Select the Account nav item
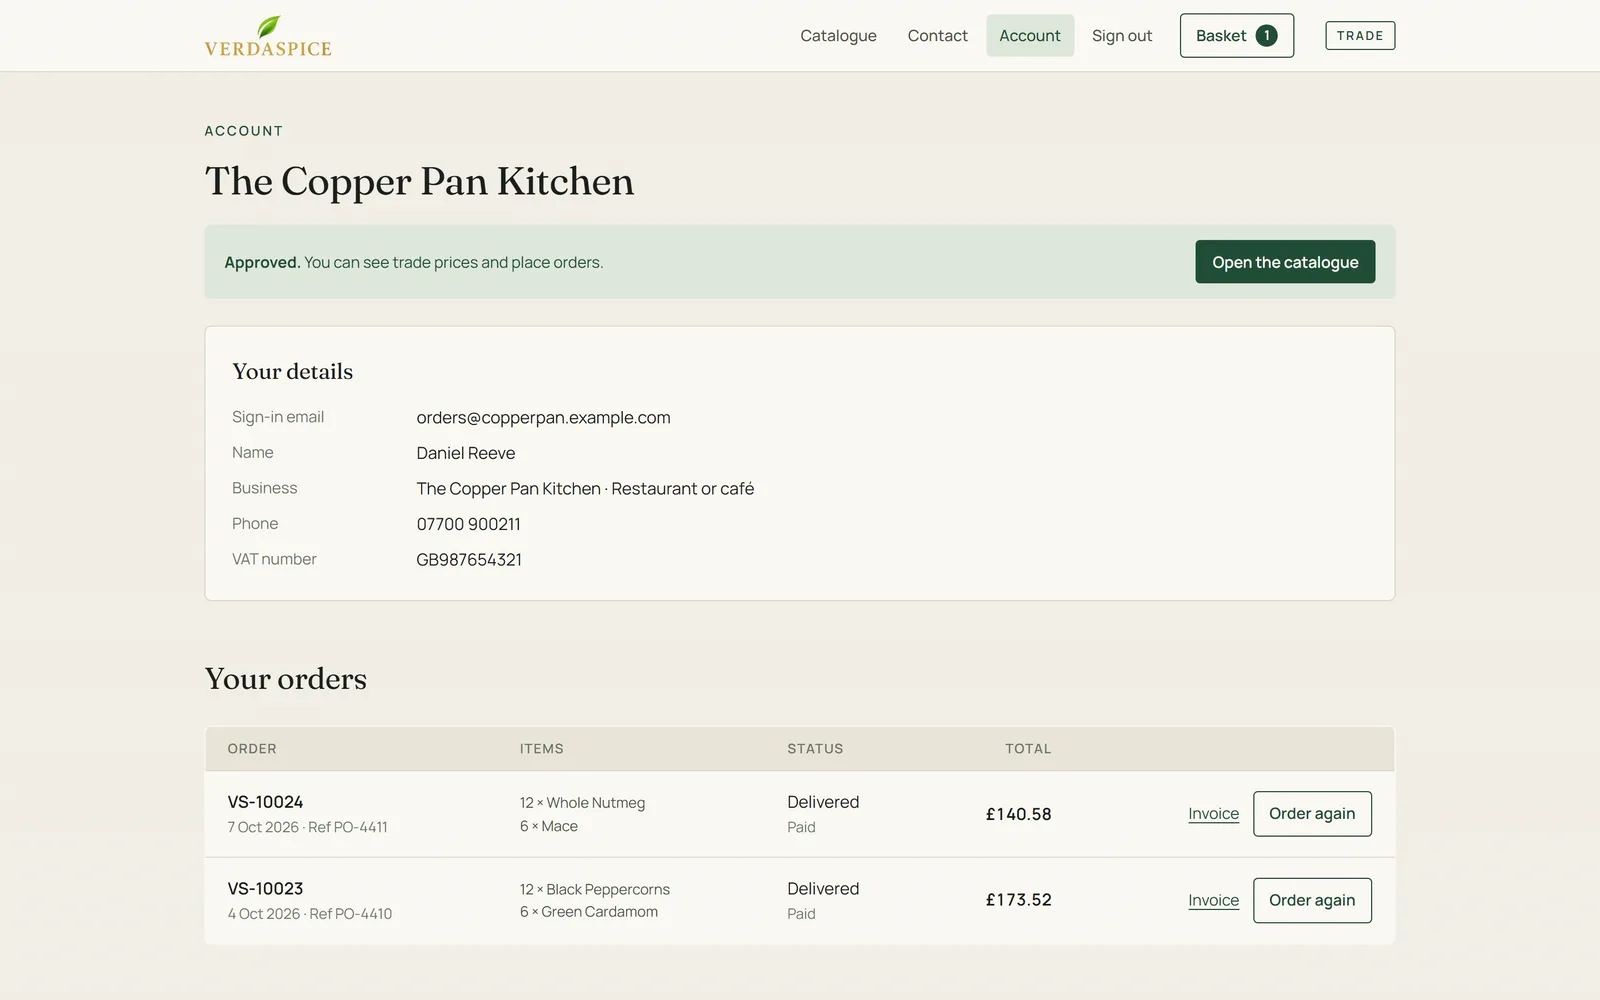This screenshot has height=1000, width=1600. coord(1030,36)
